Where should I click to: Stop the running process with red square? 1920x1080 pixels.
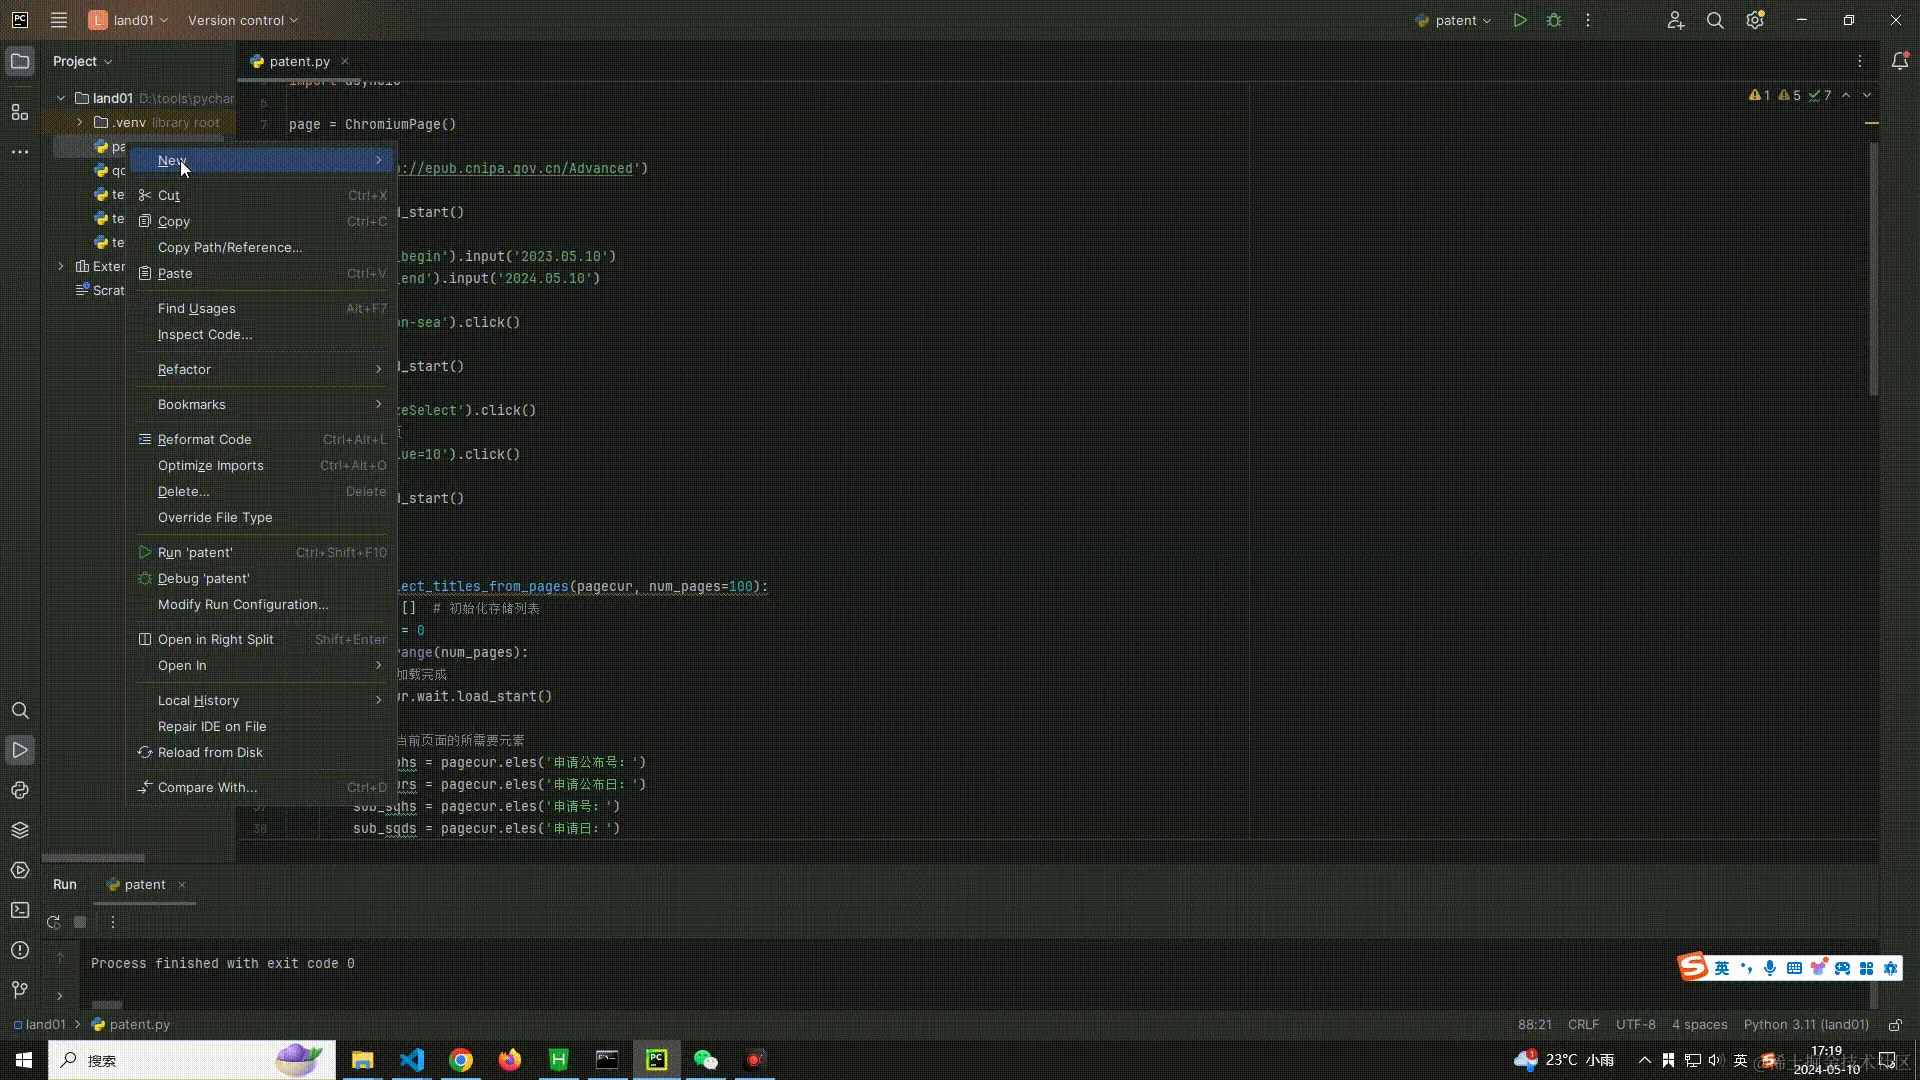(x=80, y=922)
